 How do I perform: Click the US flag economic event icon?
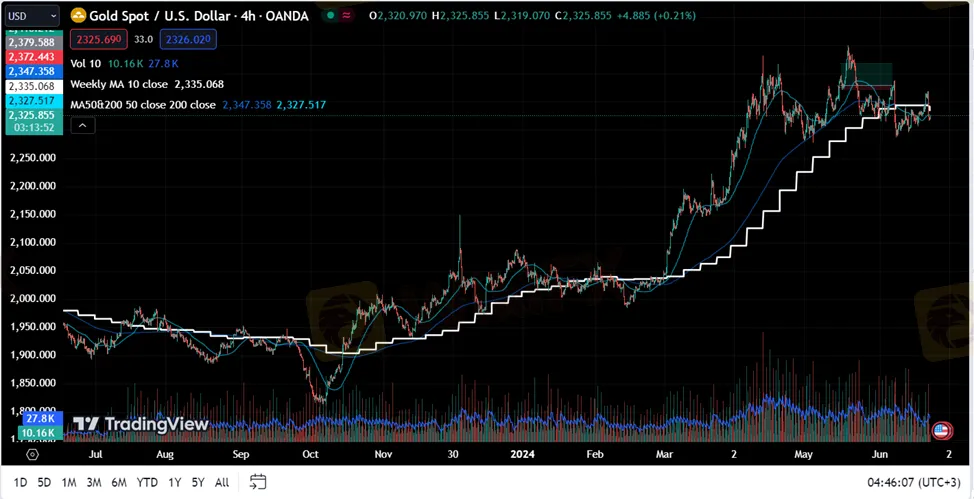(941, 429)
